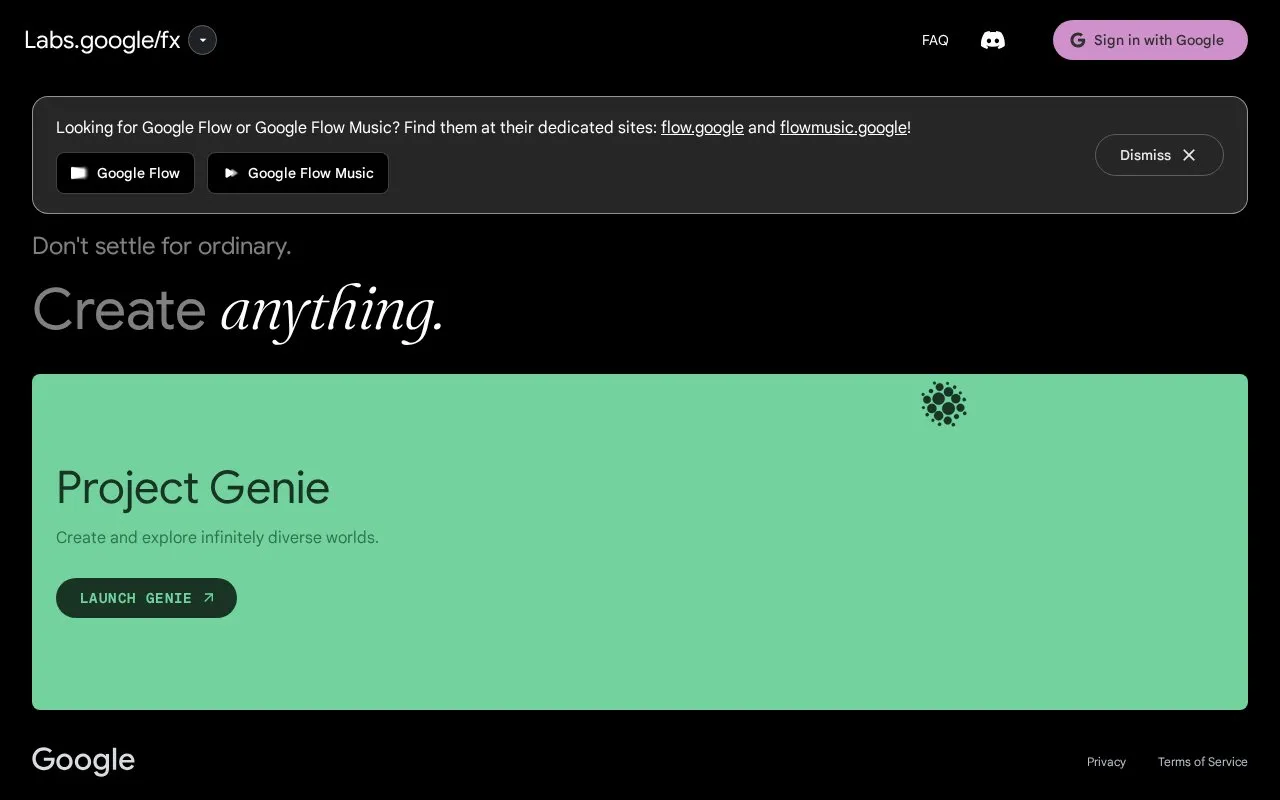Click the Project Genie heading
The image size is (1280, 800).
tap(193, 488)
